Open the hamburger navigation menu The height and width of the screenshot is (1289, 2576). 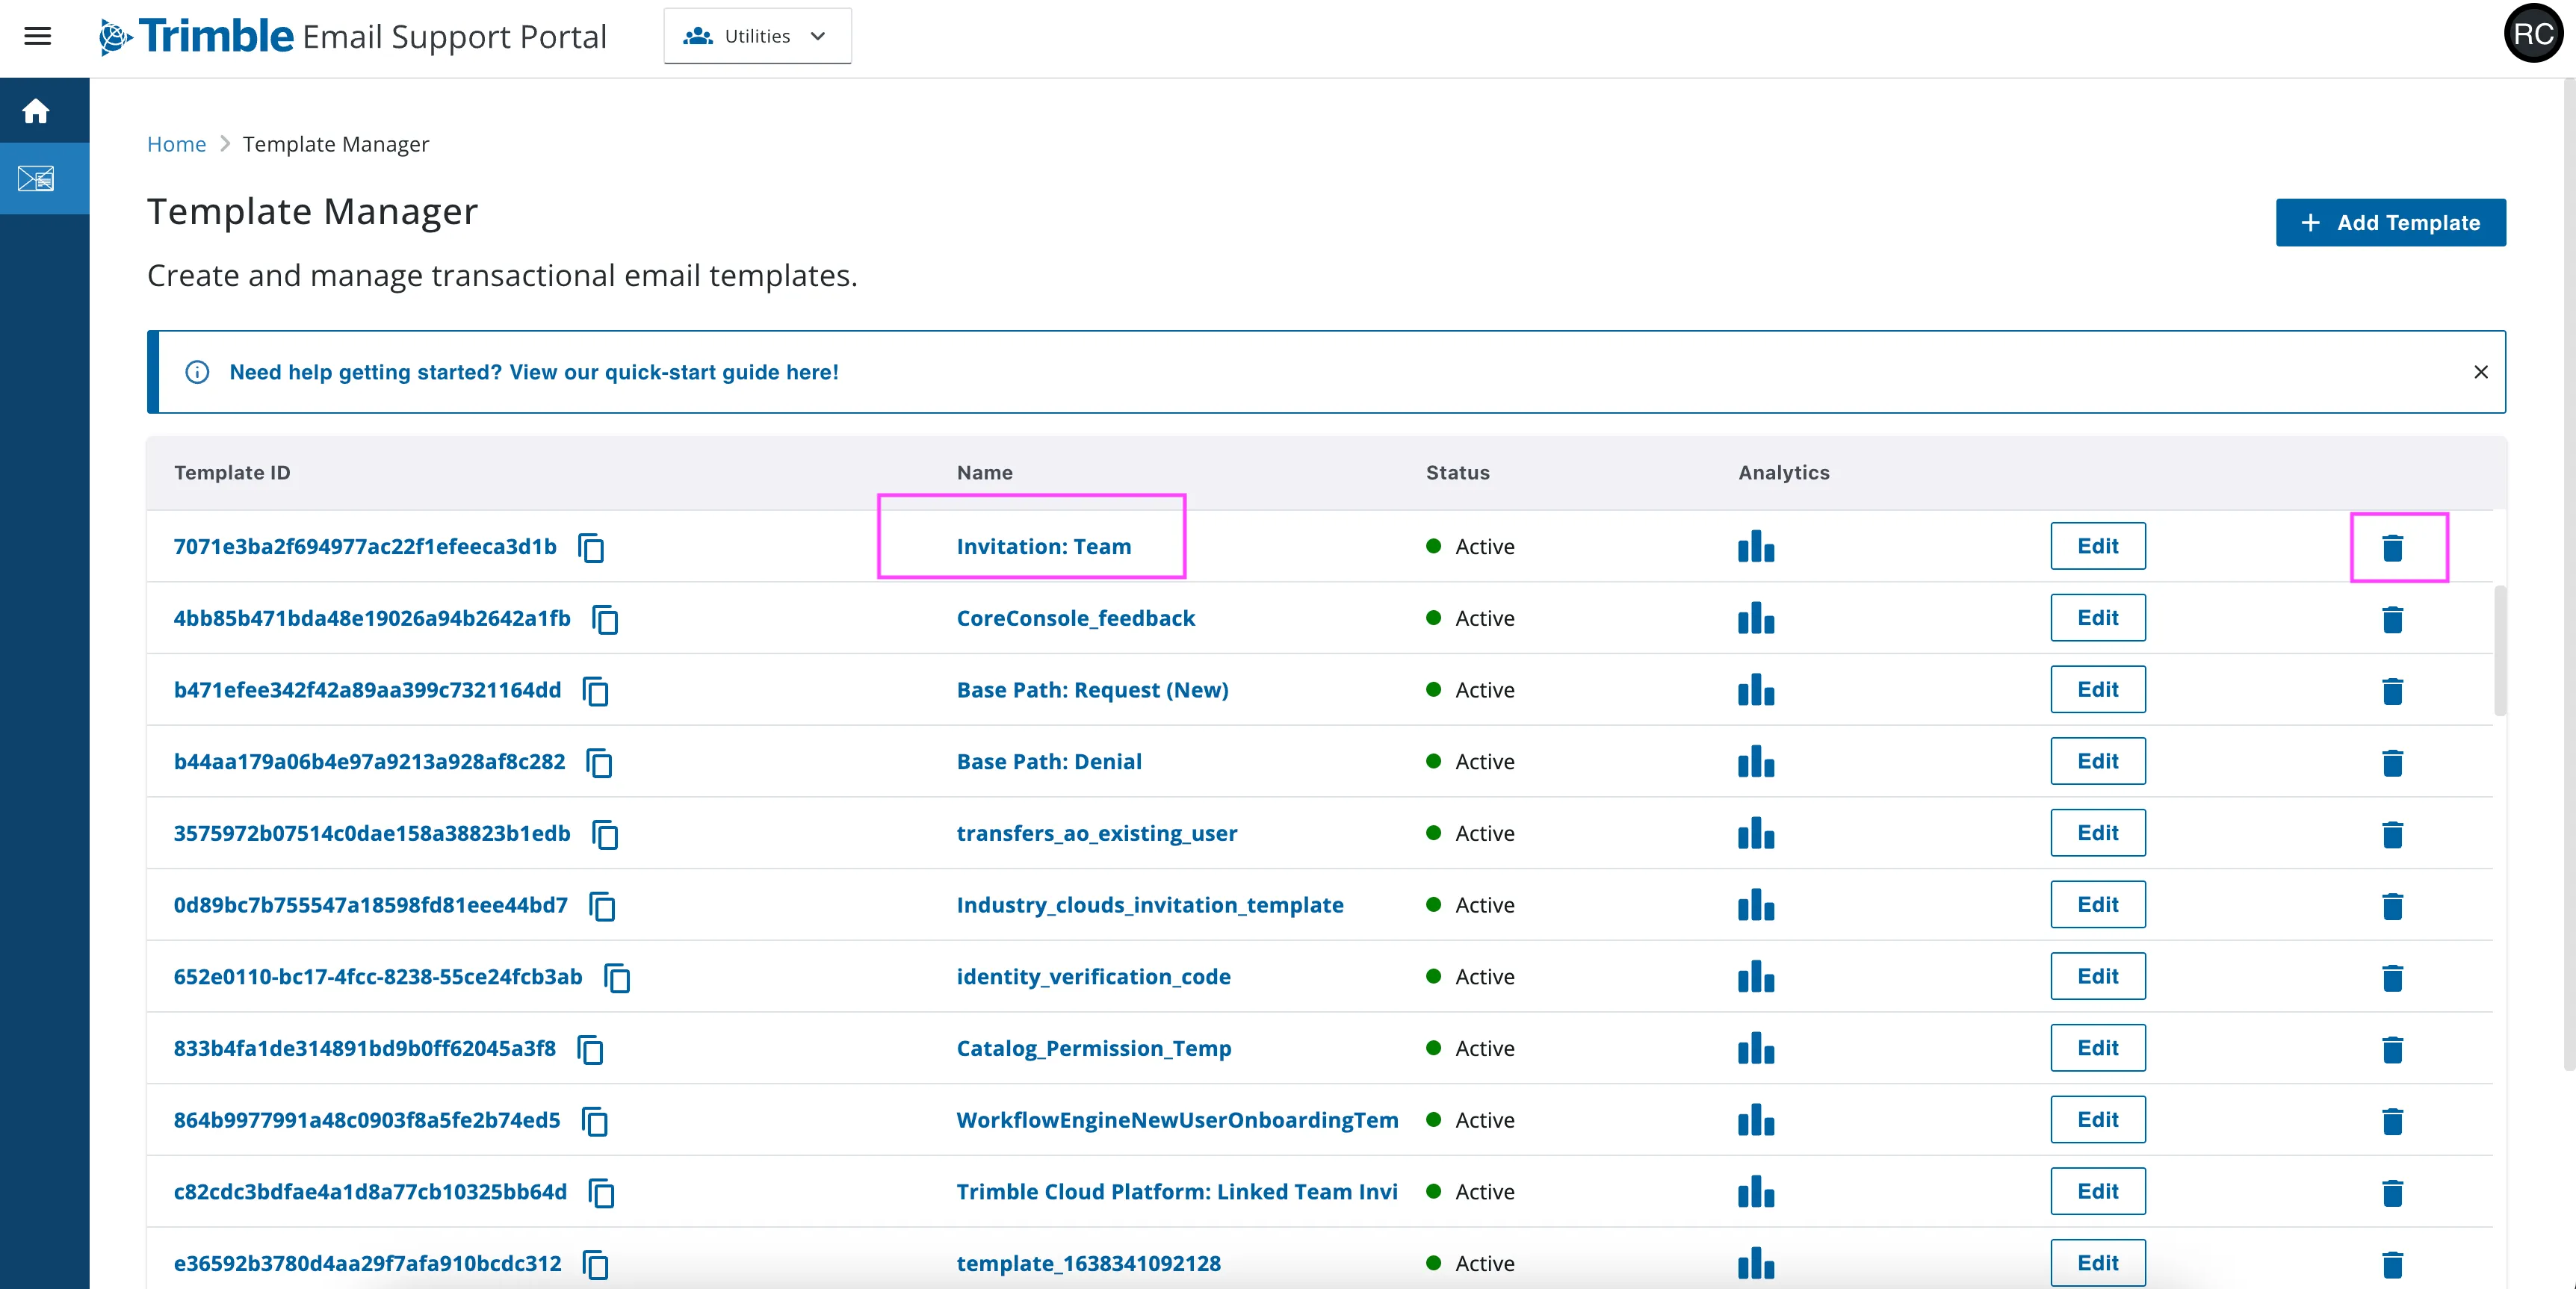coord(37,37)
